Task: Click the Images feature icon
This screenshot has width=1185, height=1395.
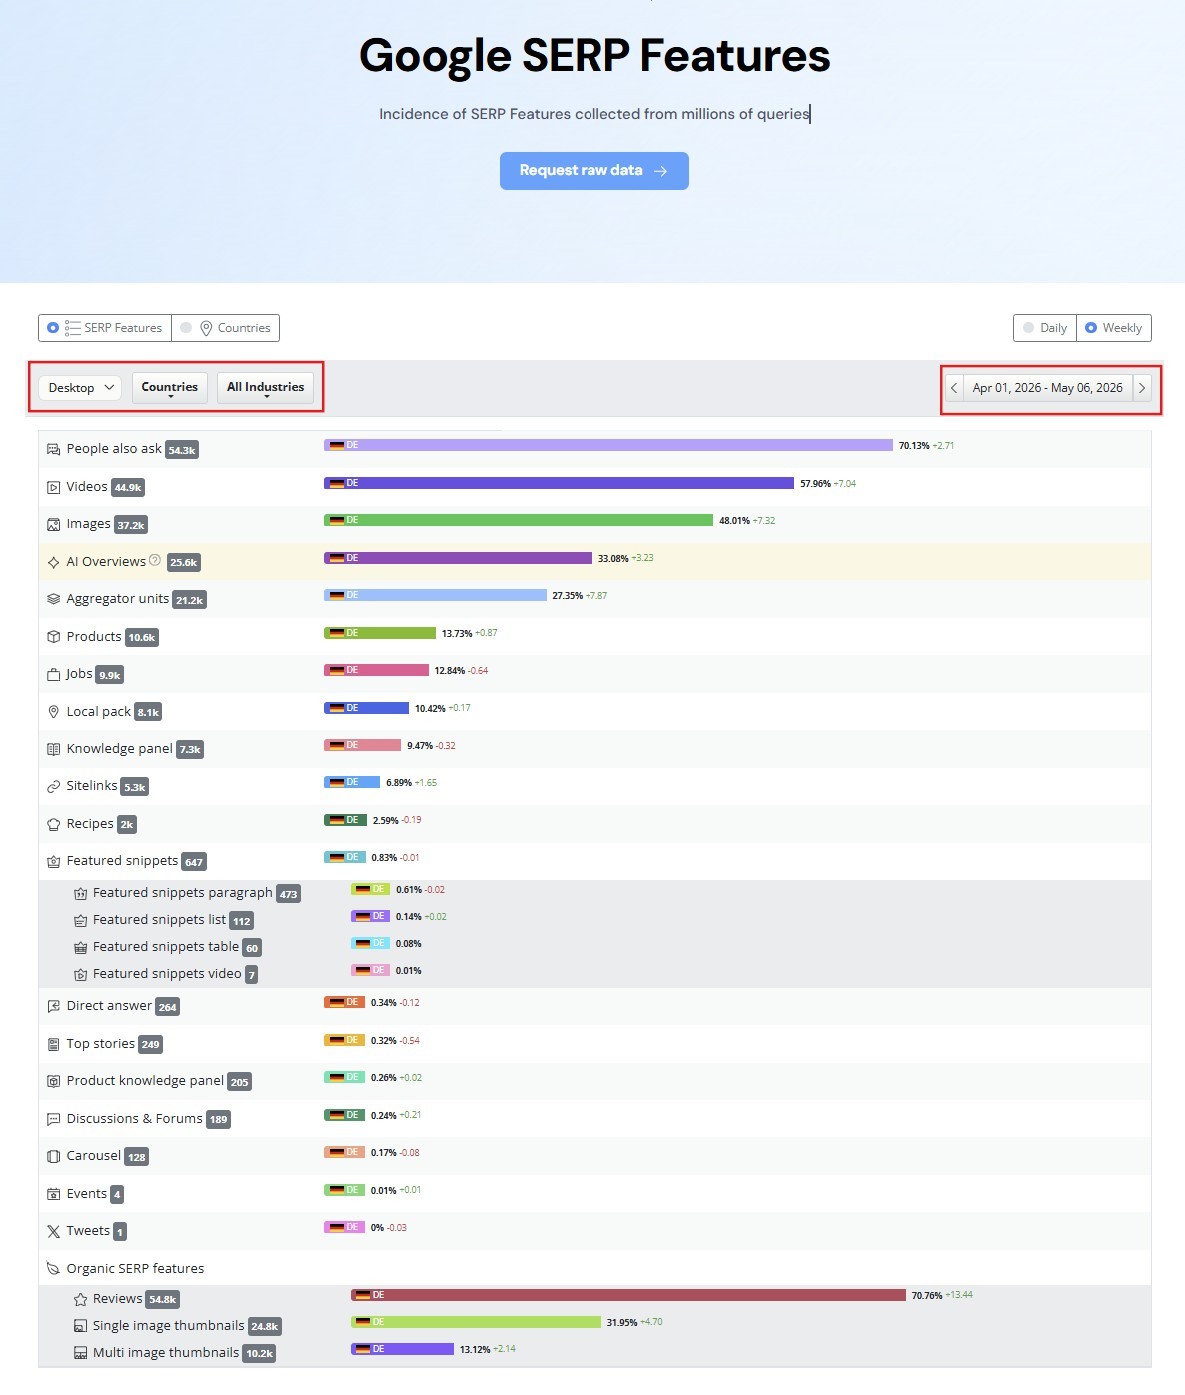Action: pyautogui.click(x=53, y=525)
